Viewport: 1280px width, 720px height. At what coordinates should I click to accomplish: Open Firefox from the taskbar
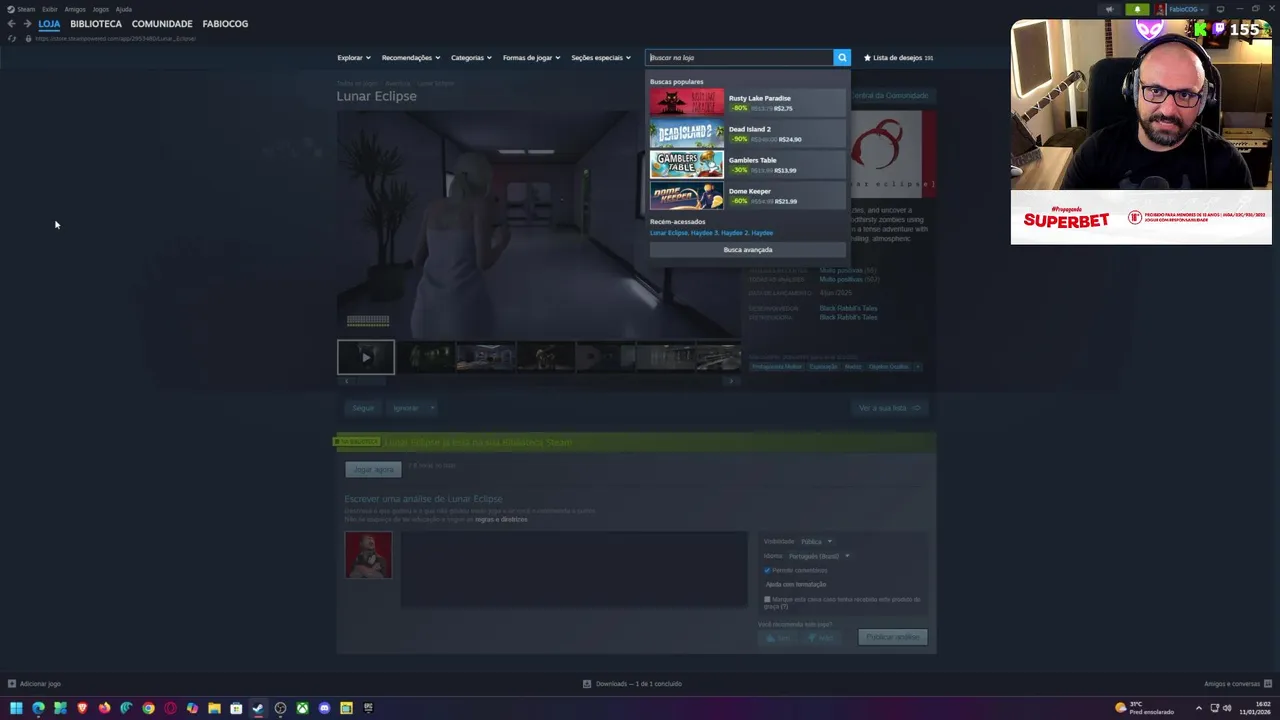[x=104, y=708]
